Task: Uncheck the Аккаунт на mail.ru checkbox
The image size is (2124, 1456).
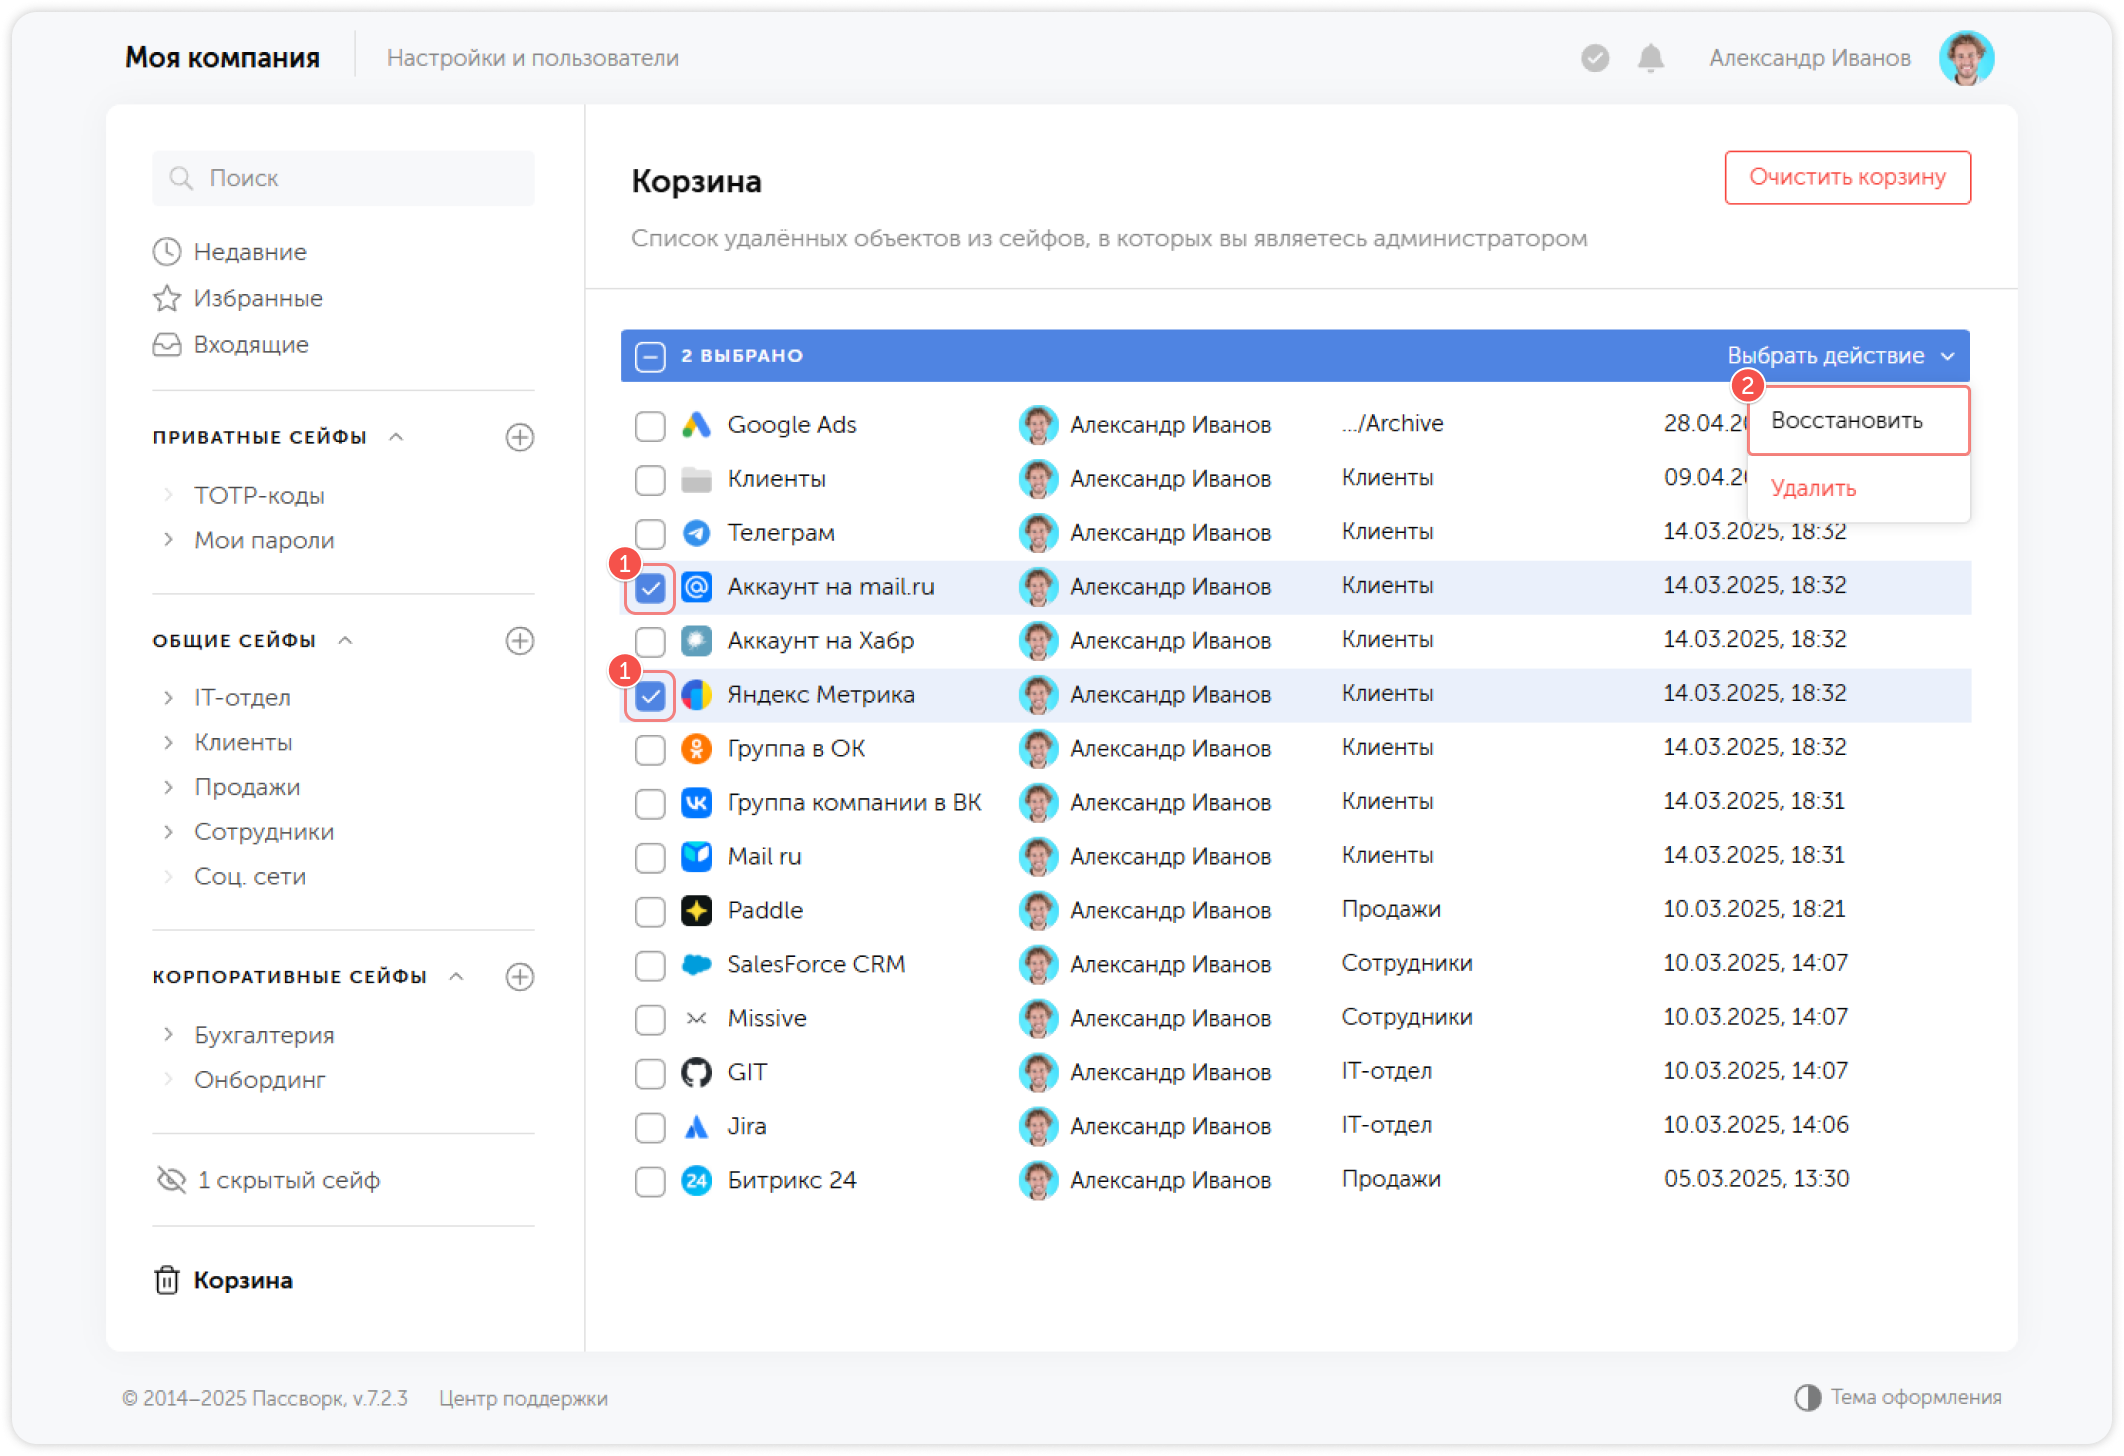Action: point(650,587)
